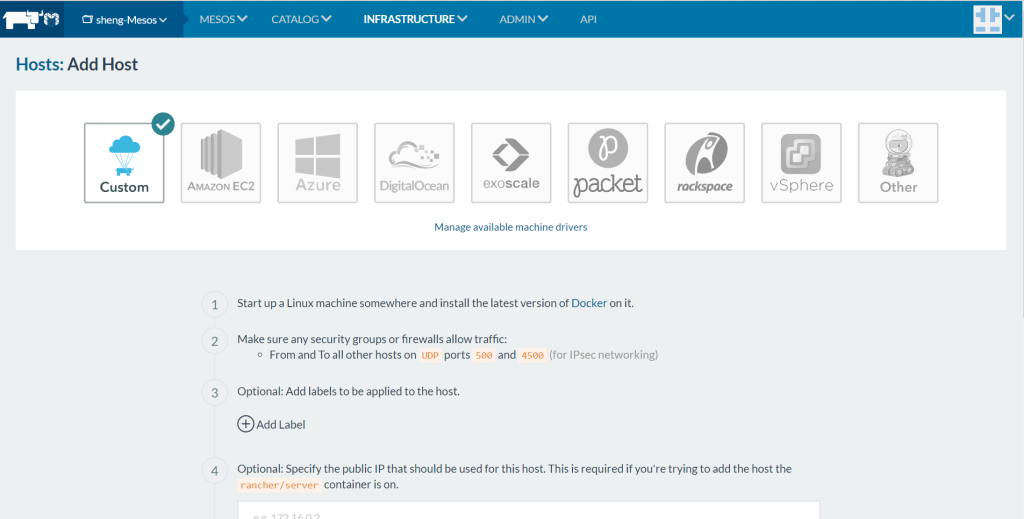Select the Packet driver icon

tap(608, 163)
